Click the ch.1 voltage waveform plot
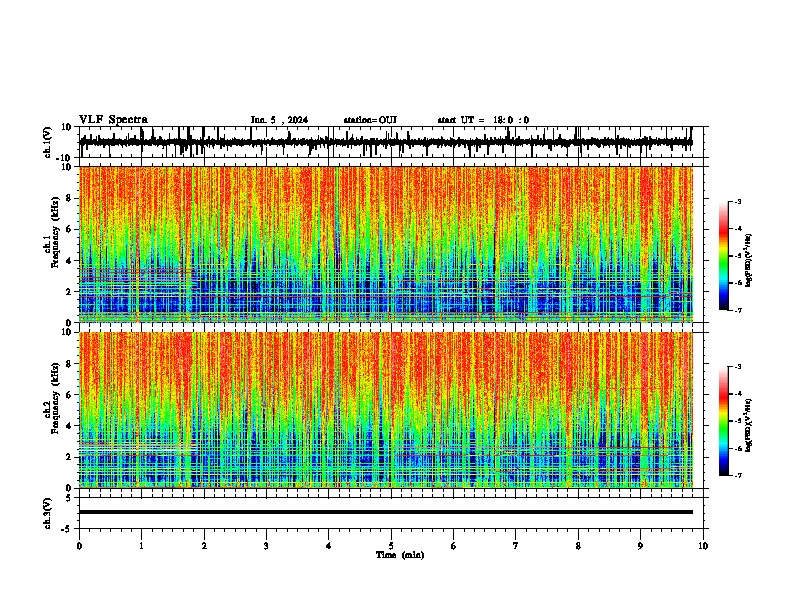Viewport: 792px width, 612px height. pos(386,142)
